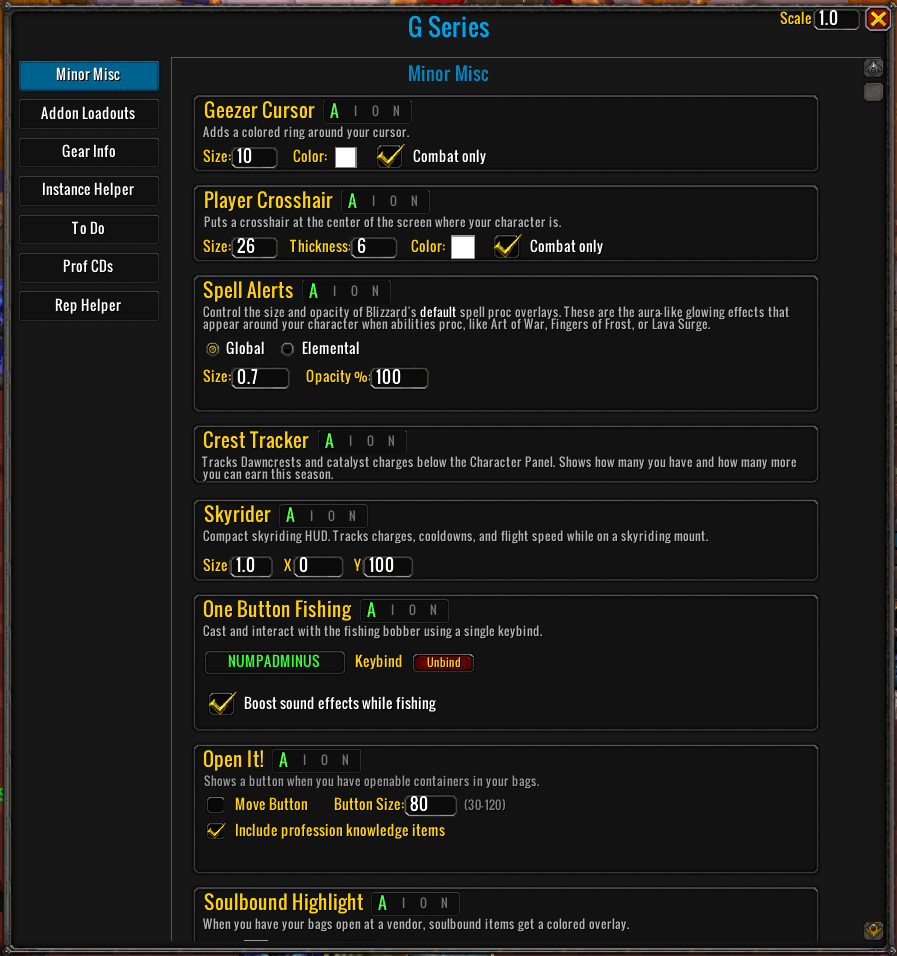Screen dimensions: 897x956
Task: Set Geezer Cursor mode to O
Action: click(376, 111)
